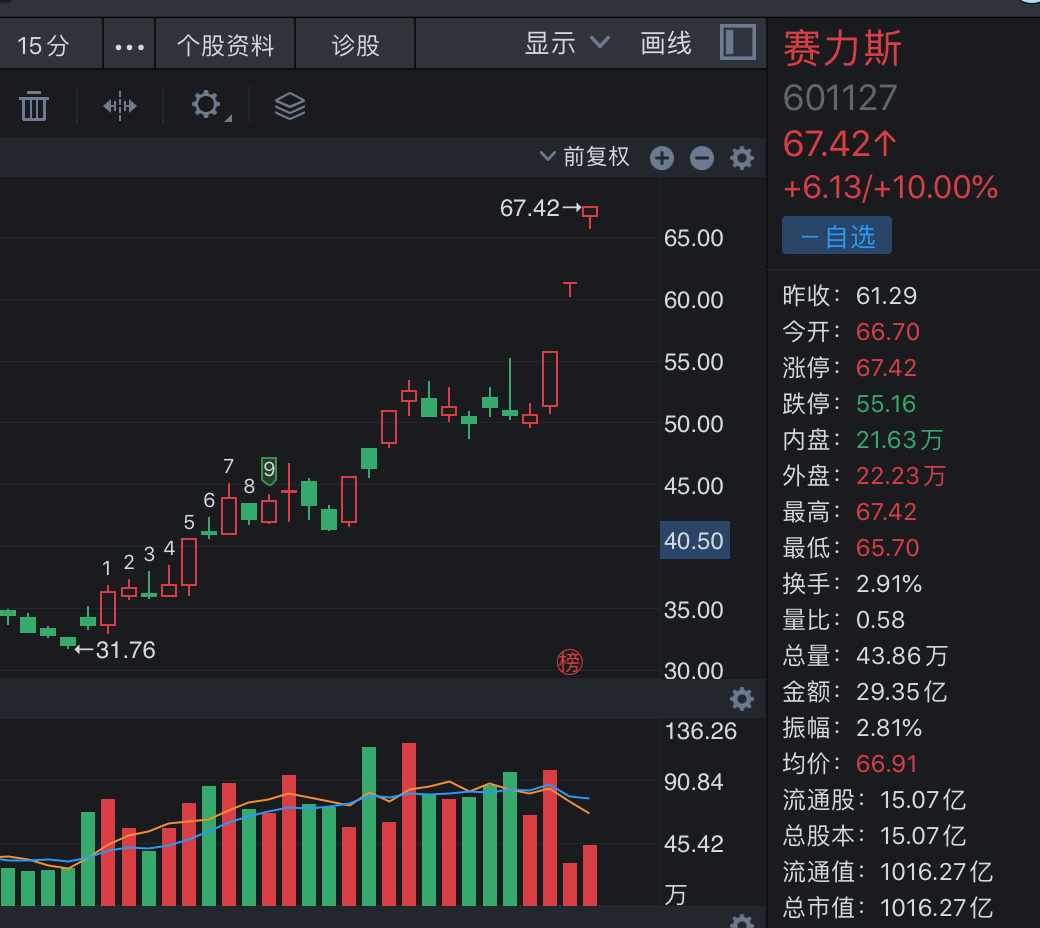Screen dimensions: 1040x928
Task: Open chart settings gear in toolbar
Action: pos(207,105)
